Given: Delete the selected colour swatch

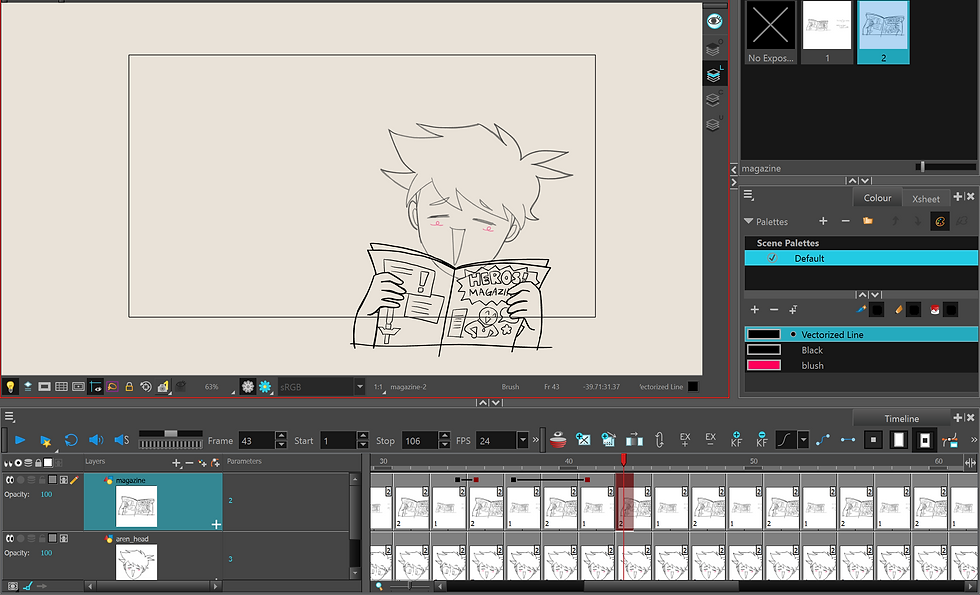Looking at the screenshot, I should tap(774, 310).
